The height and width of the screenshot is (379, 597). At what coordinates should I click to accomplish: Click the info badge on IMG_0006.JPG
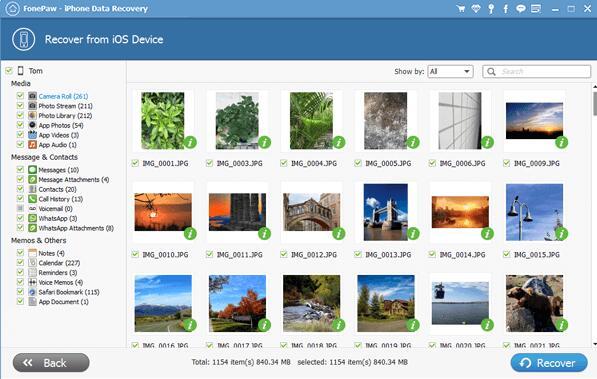(x=487, y=142)
